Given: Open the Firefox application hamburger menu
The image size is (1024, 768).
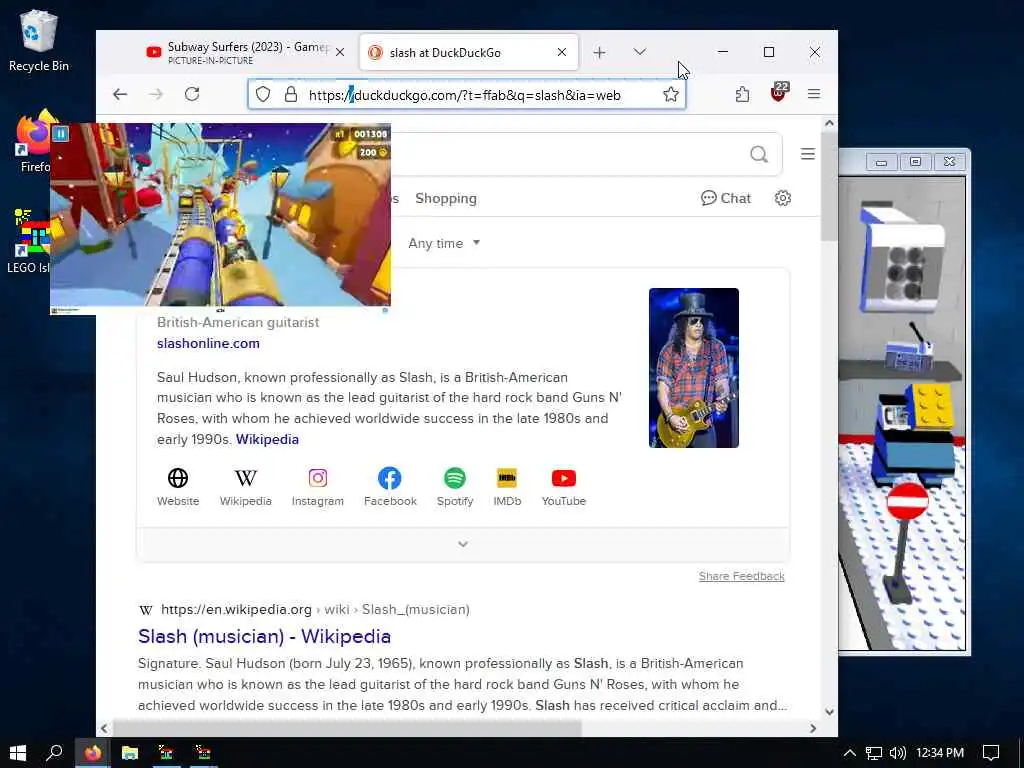Looking at the screenshot, I should click(x=814, y=94).
